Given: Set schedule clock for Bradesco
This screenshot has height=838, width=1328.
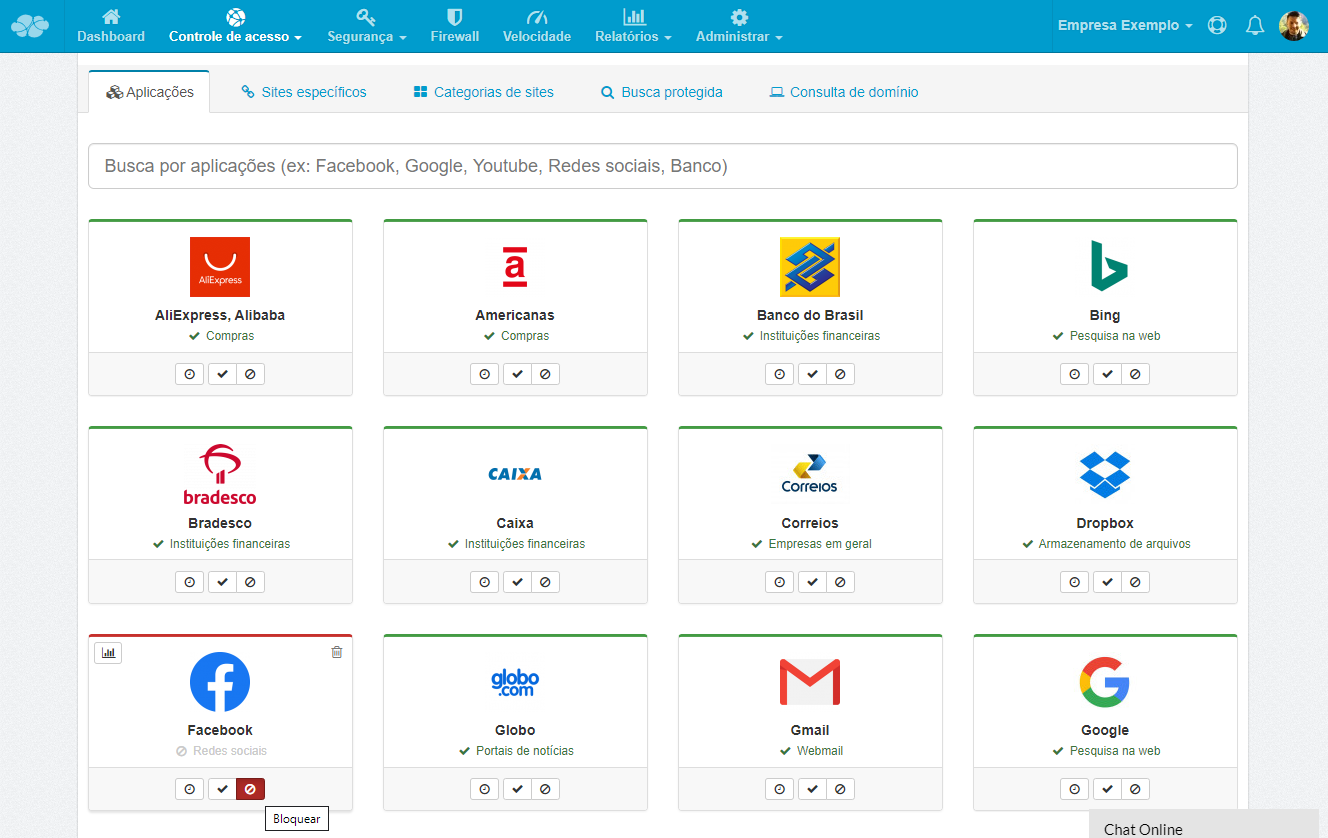Looking at the screenshot, I should click(190, 582).
